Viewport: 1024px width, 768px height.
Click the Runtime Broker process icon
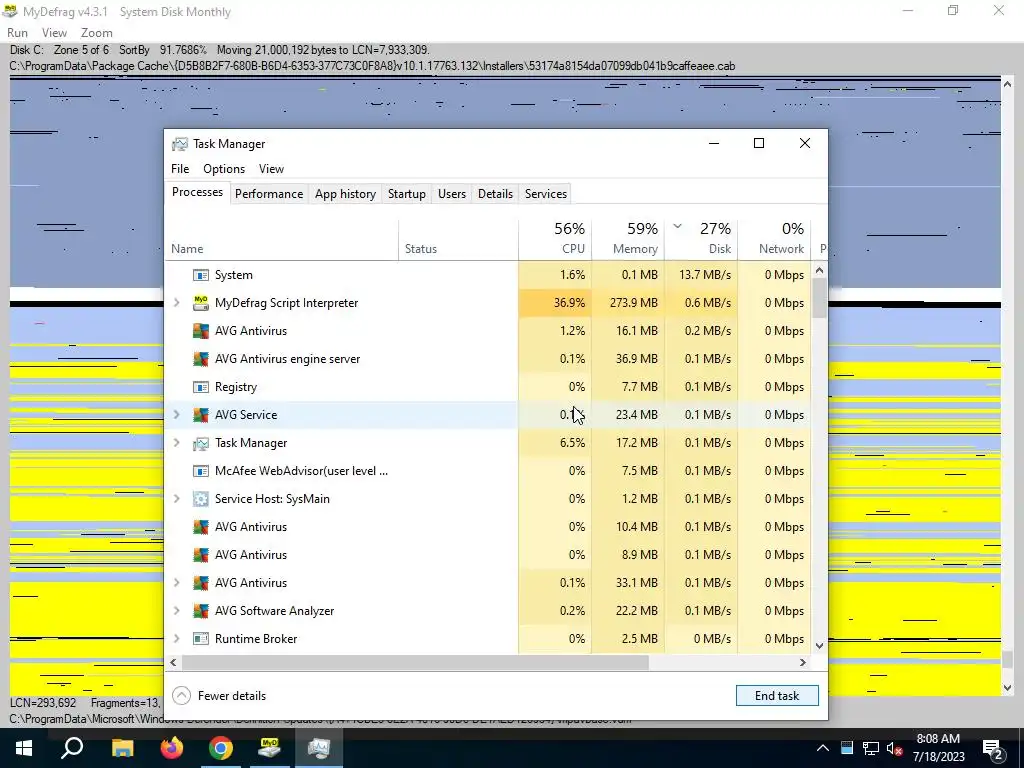pyautogui.click(x=200, y=639)
